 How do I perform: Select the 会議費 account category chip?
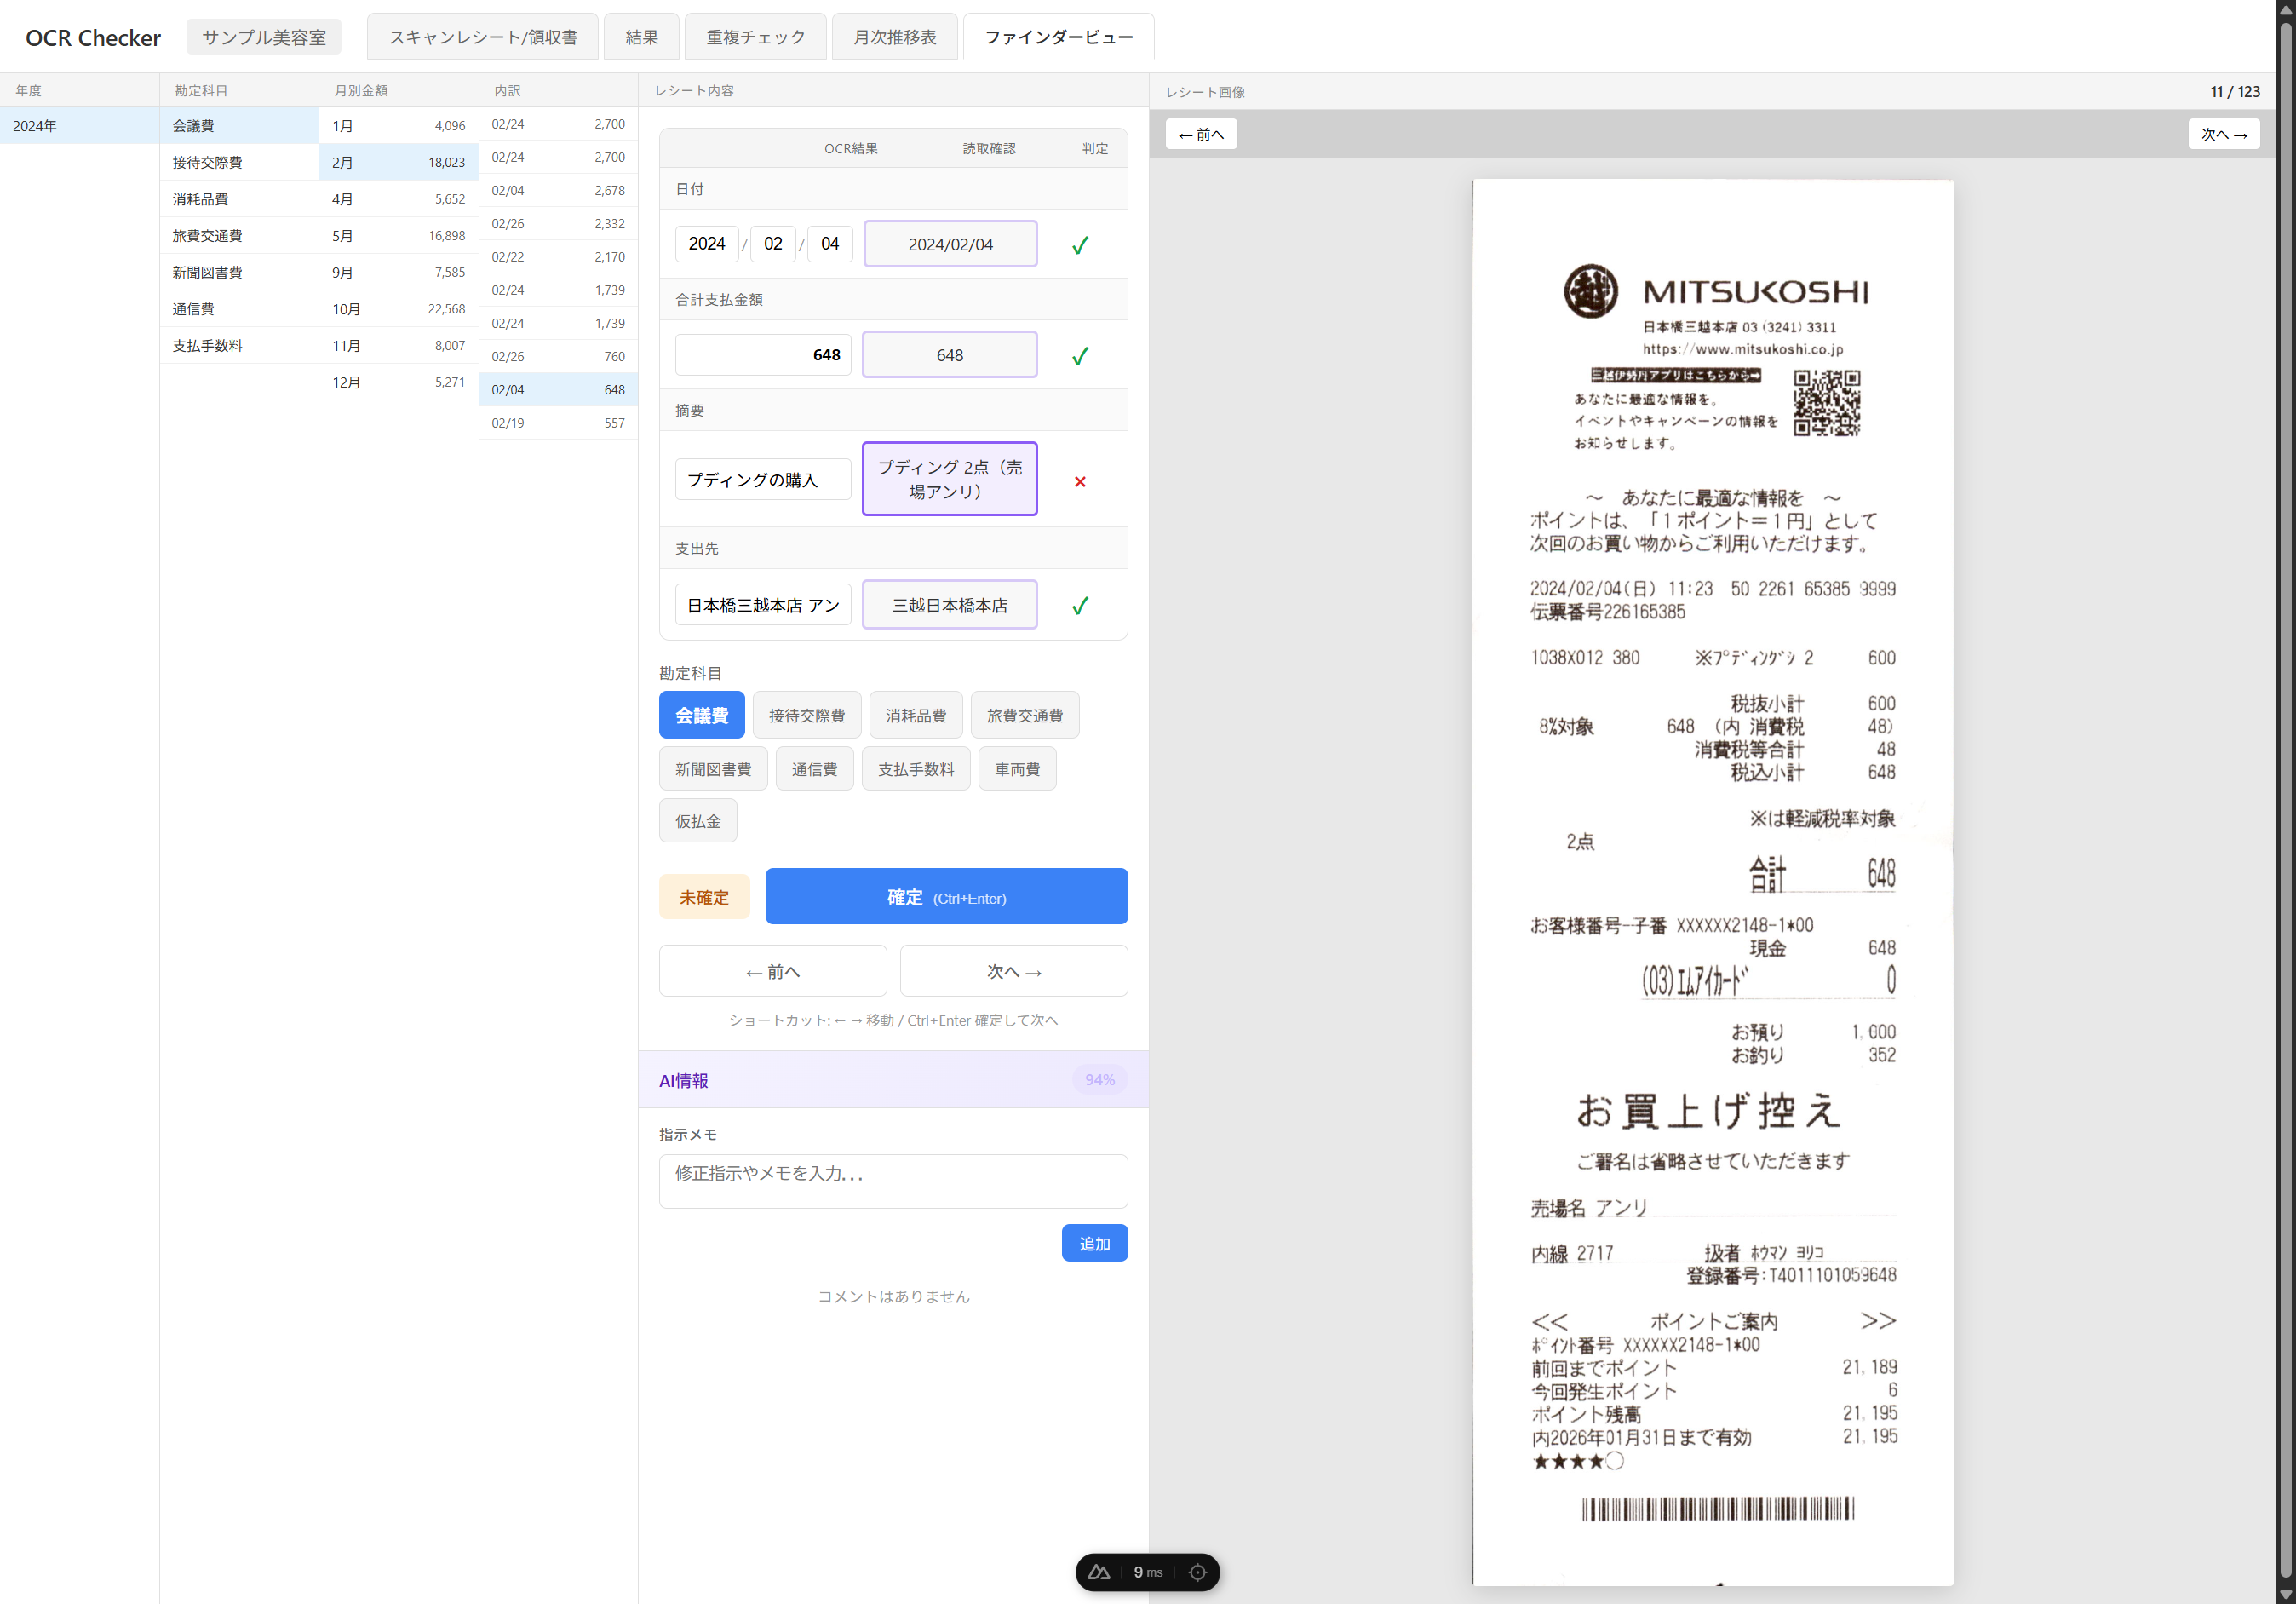click(x=701, y=715)
